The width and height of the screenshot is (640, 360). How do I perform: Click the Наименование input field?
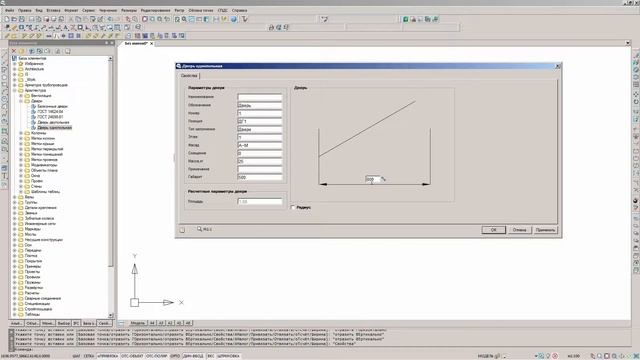260,97
